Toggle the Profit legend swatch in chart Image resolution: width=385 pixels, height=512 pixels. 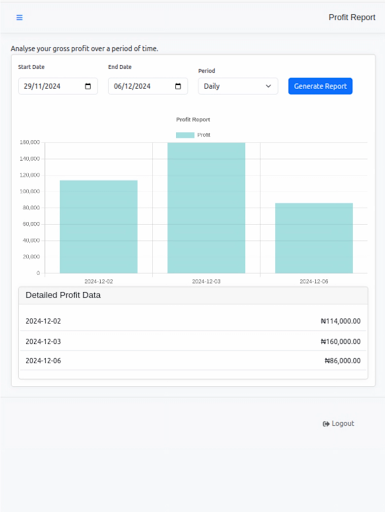(185, 135)
